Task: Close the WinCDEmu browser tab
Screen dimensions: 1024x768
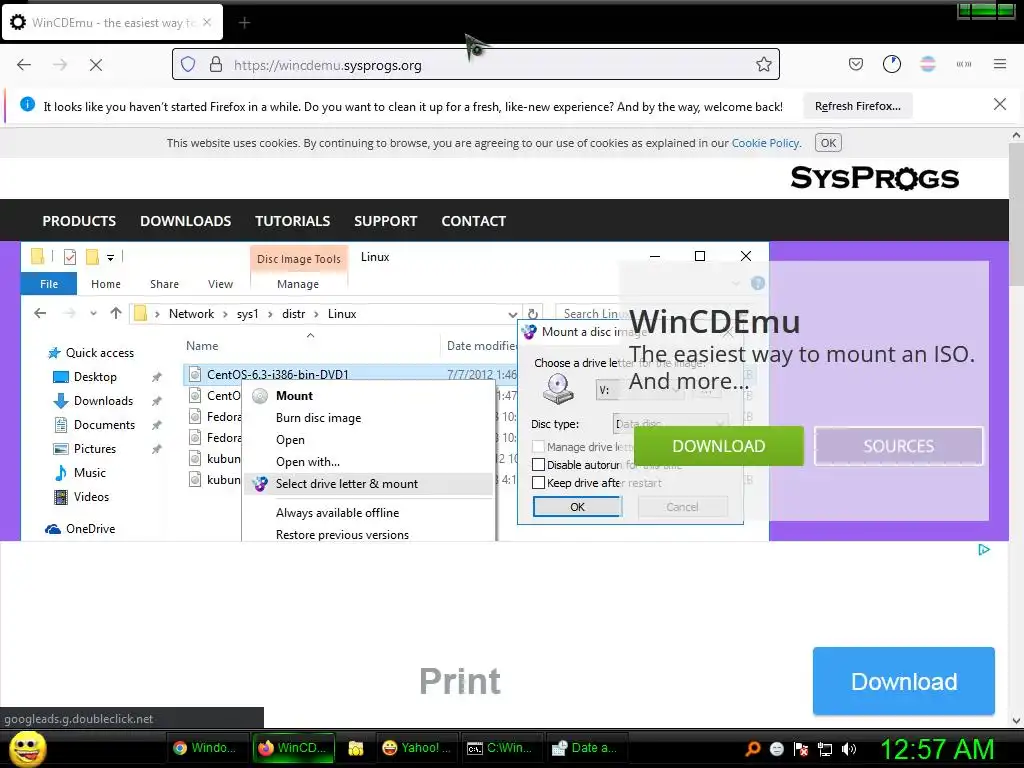Action: click(207, 22)
